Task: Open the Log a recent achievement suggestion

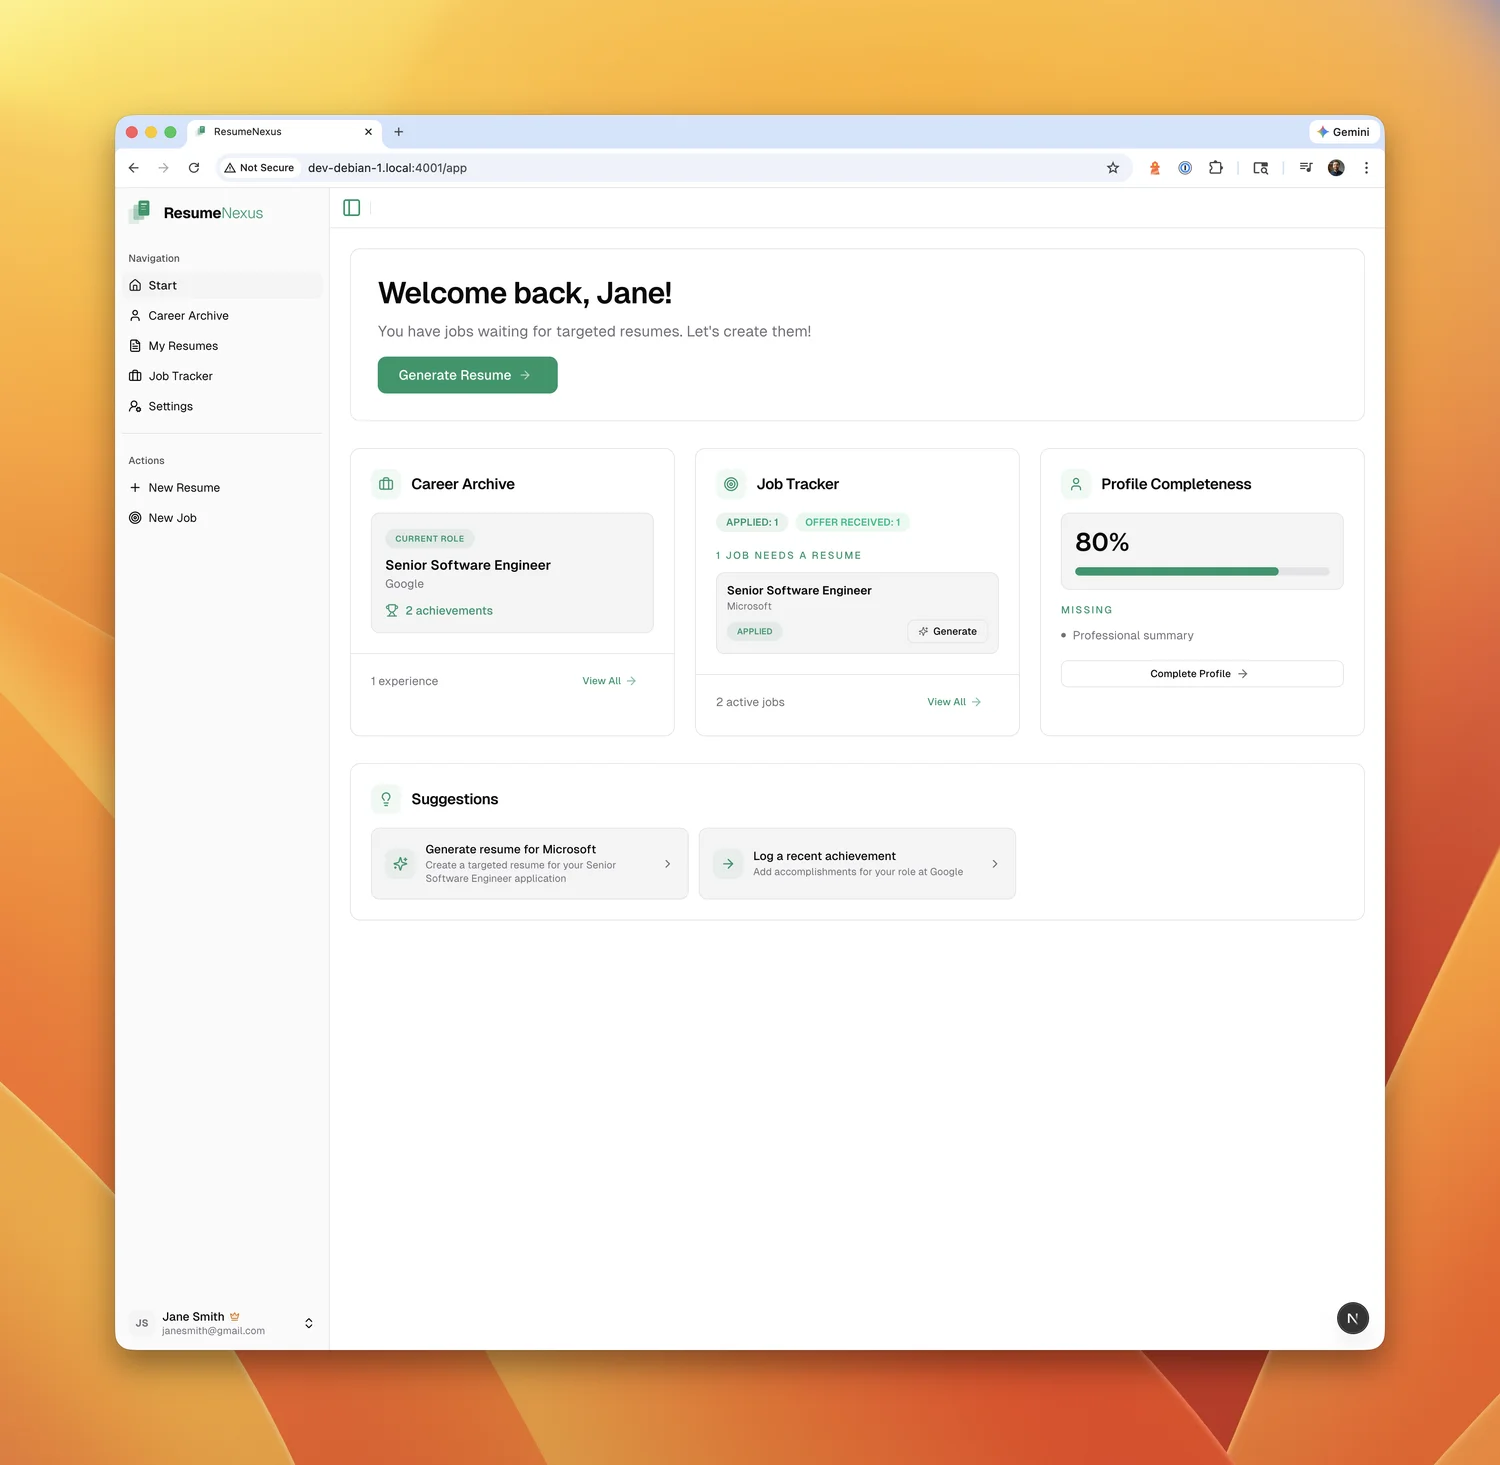Action: pyautogui.click(x=856, y=863)
